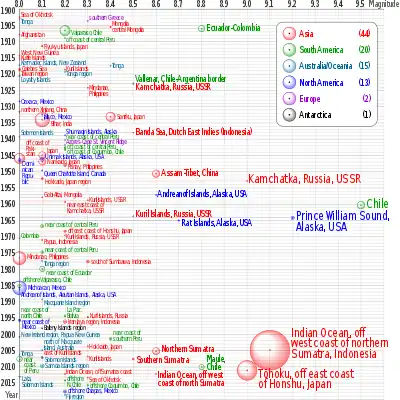
Task: Click the 9.0 magnitude axis tick label
Action: (247, 4)
